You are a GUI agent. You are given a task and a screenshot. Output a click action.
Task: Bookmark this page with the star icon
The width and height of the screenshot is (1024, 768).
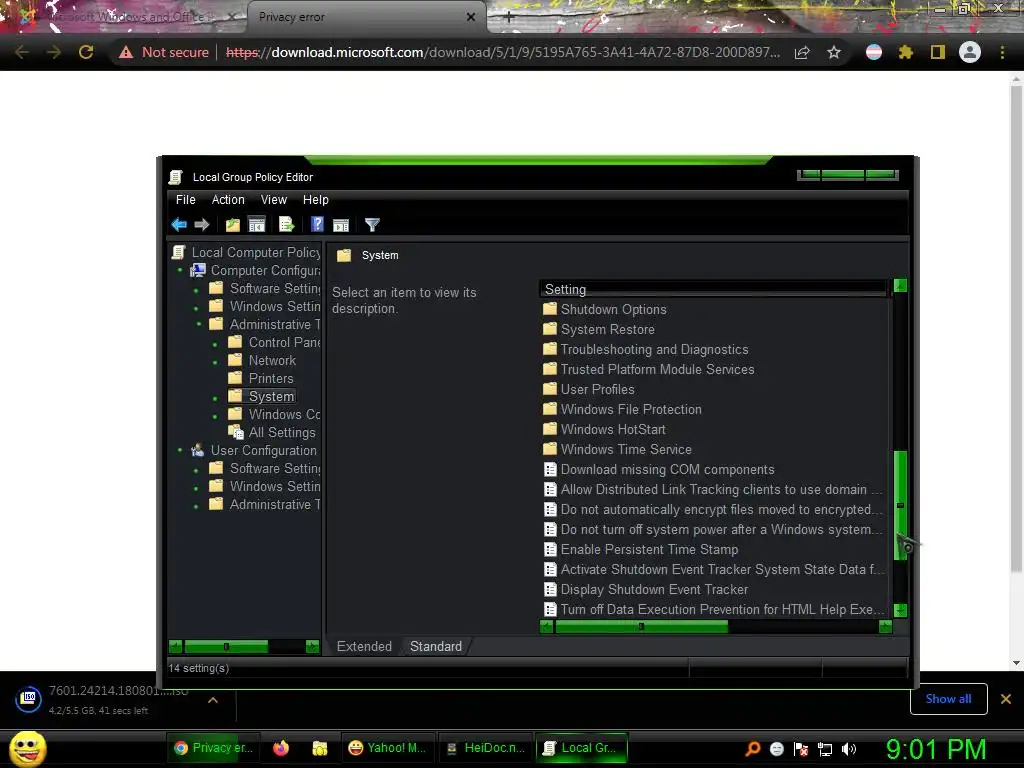[834, 52]
